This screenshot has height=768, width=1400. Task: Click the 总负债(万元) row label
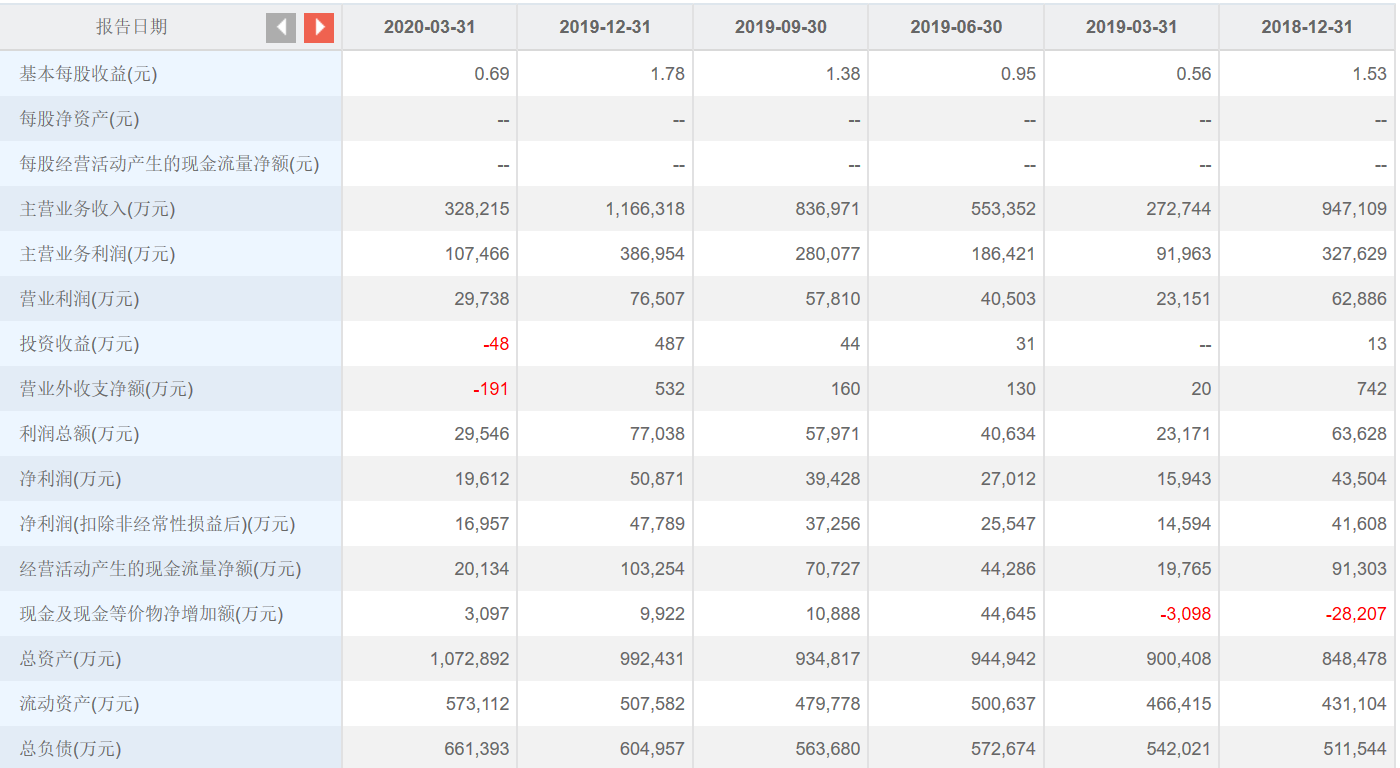[71, 749]
